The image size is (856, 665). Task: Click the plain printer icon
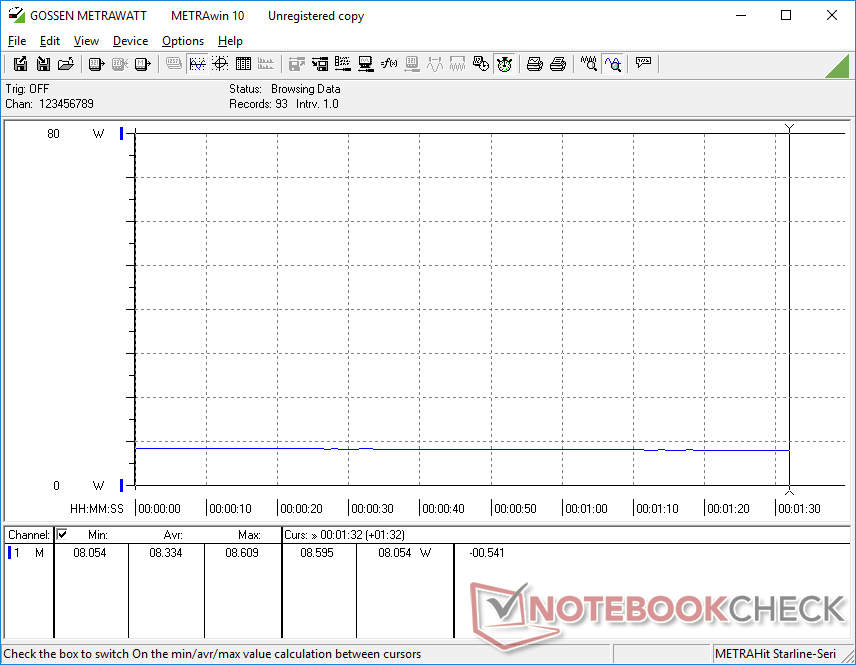click(x=557, y=64)
